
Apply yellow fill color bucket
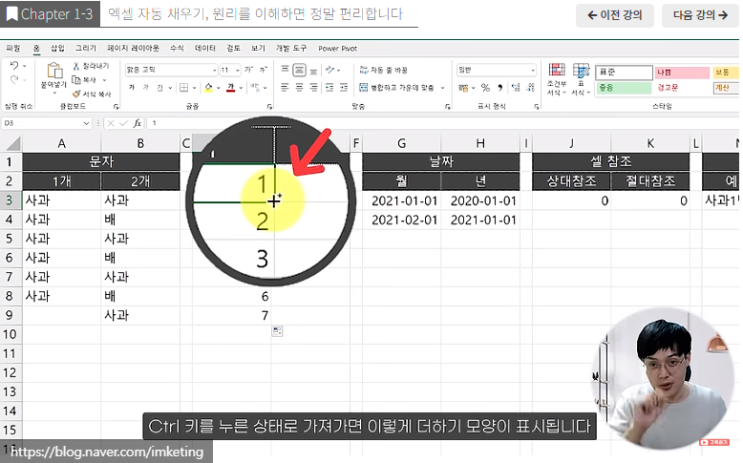coord(208,88)
